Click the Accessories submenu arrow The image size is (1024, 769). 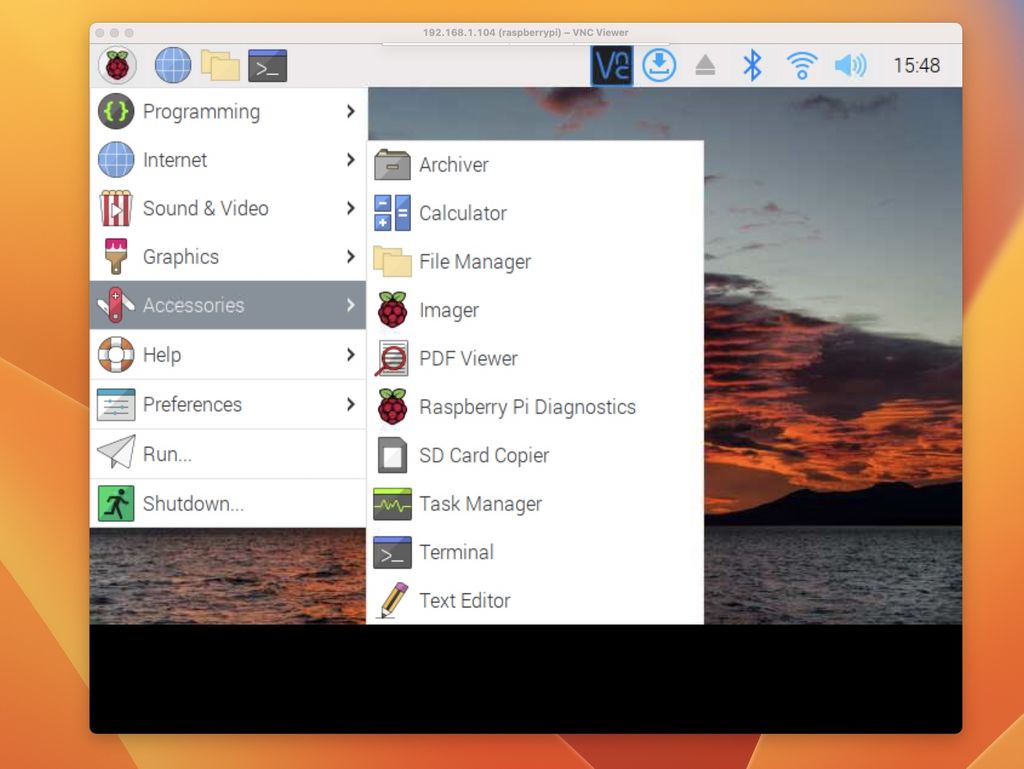click(351, 305)
